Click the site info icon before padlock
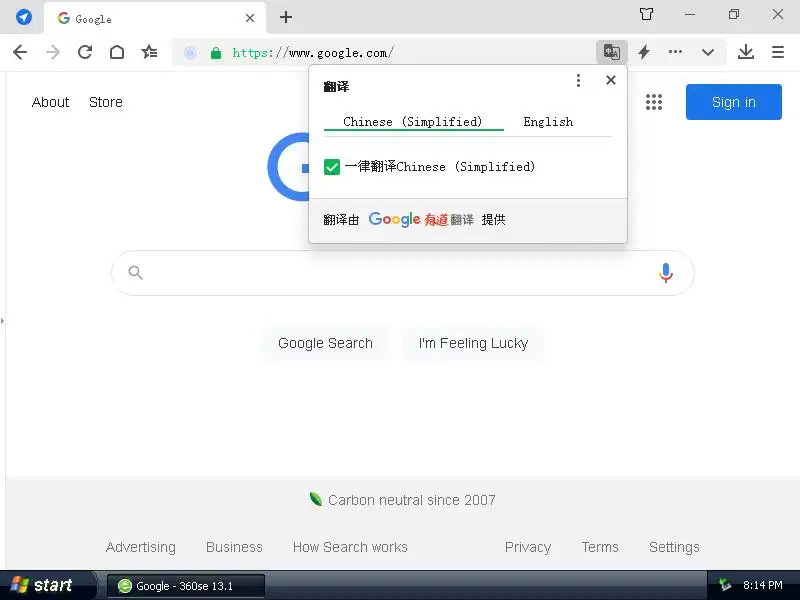Screen dimensions: 800x600 (190, 53)
